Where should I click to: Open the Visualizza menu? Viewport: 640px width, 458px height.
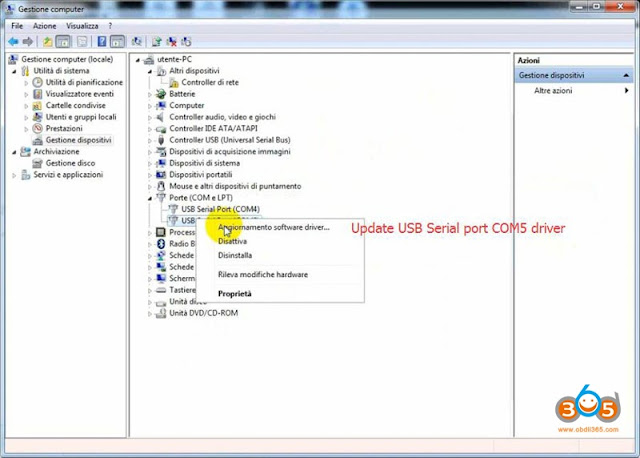82,26
